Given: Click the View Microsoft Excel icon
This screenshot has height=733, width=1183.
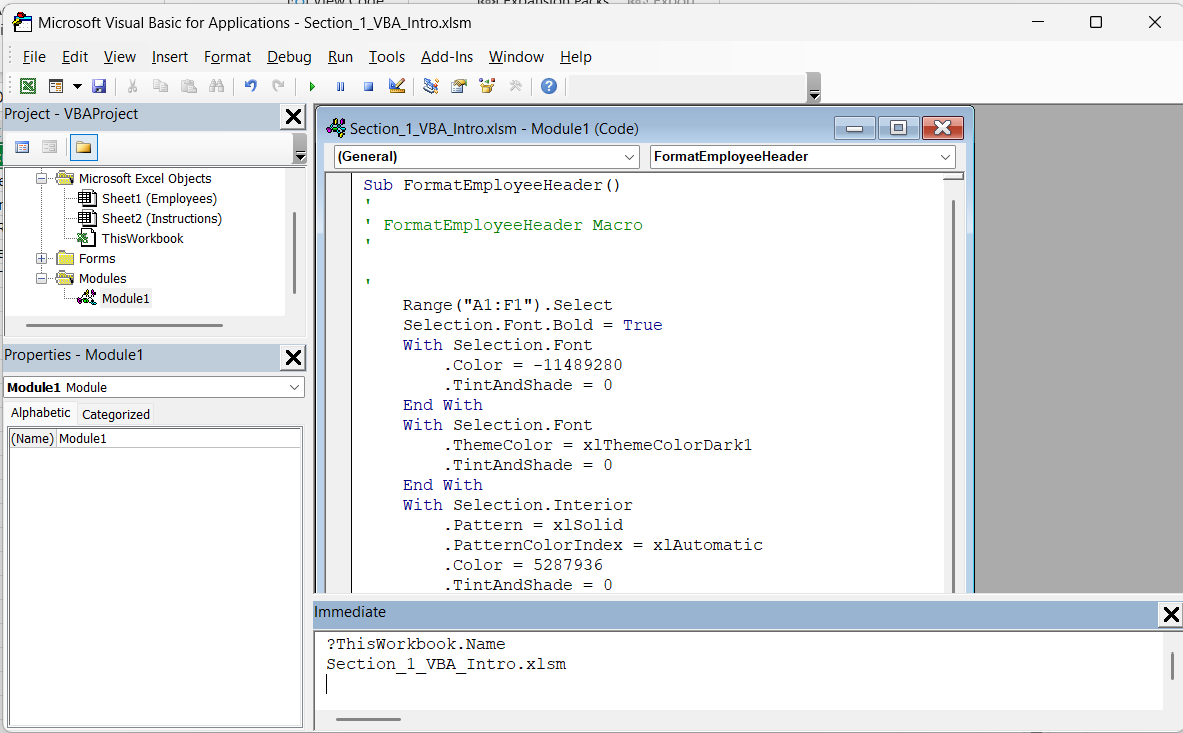Looking at the screenshot, I should [x=28, y=86].
